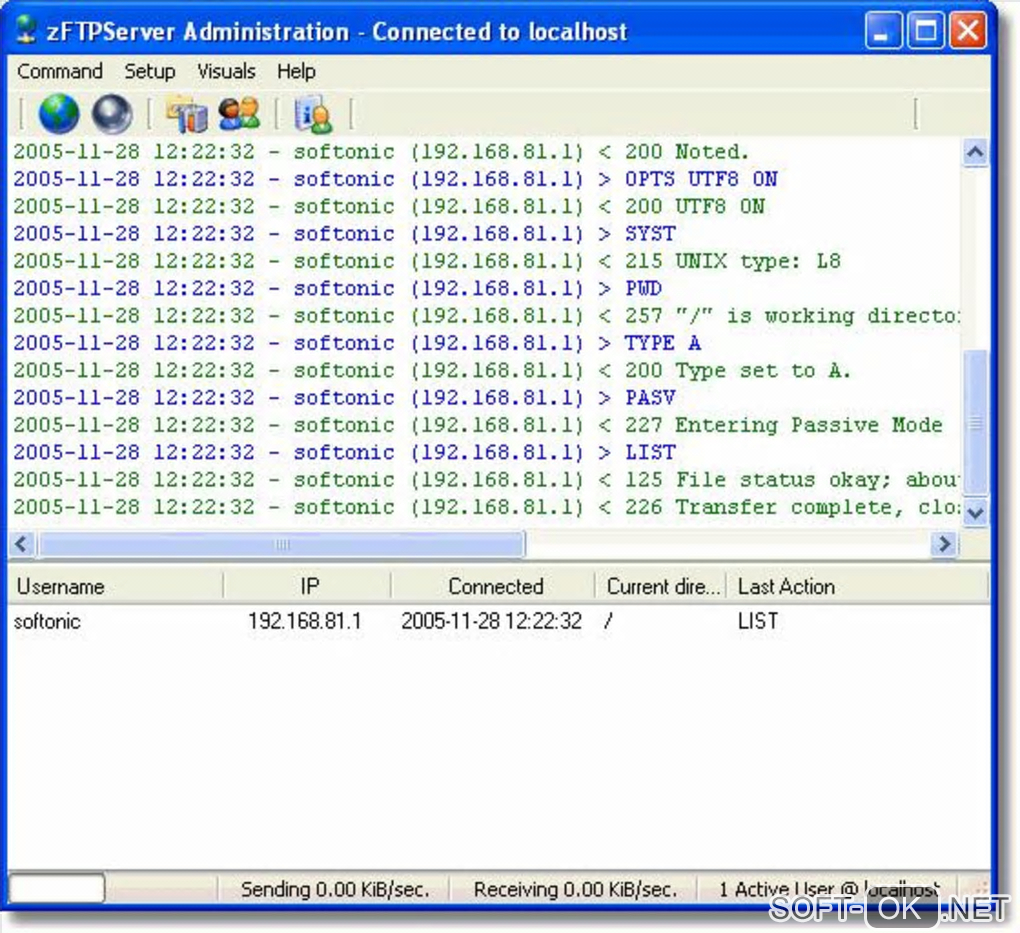Click '1 Active User @ localhost' status

tap(828, 889)
